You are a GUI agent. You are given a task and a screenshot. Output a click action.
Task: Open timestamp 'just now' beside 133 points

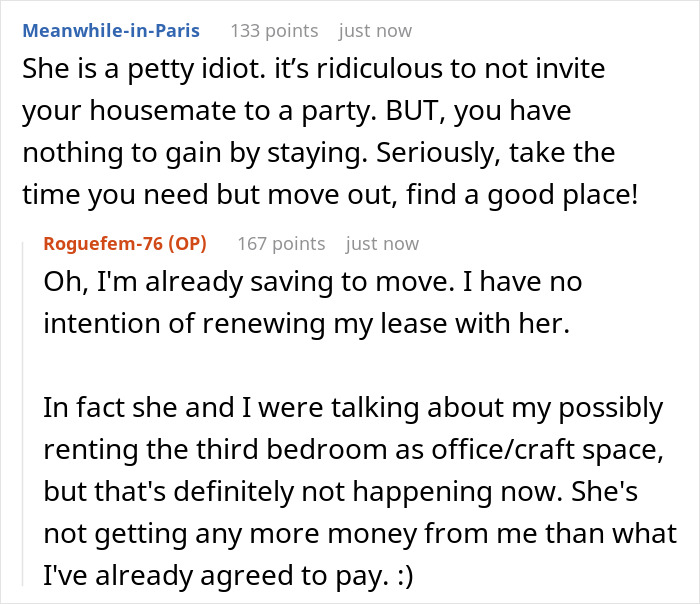(x=375, y=31)
